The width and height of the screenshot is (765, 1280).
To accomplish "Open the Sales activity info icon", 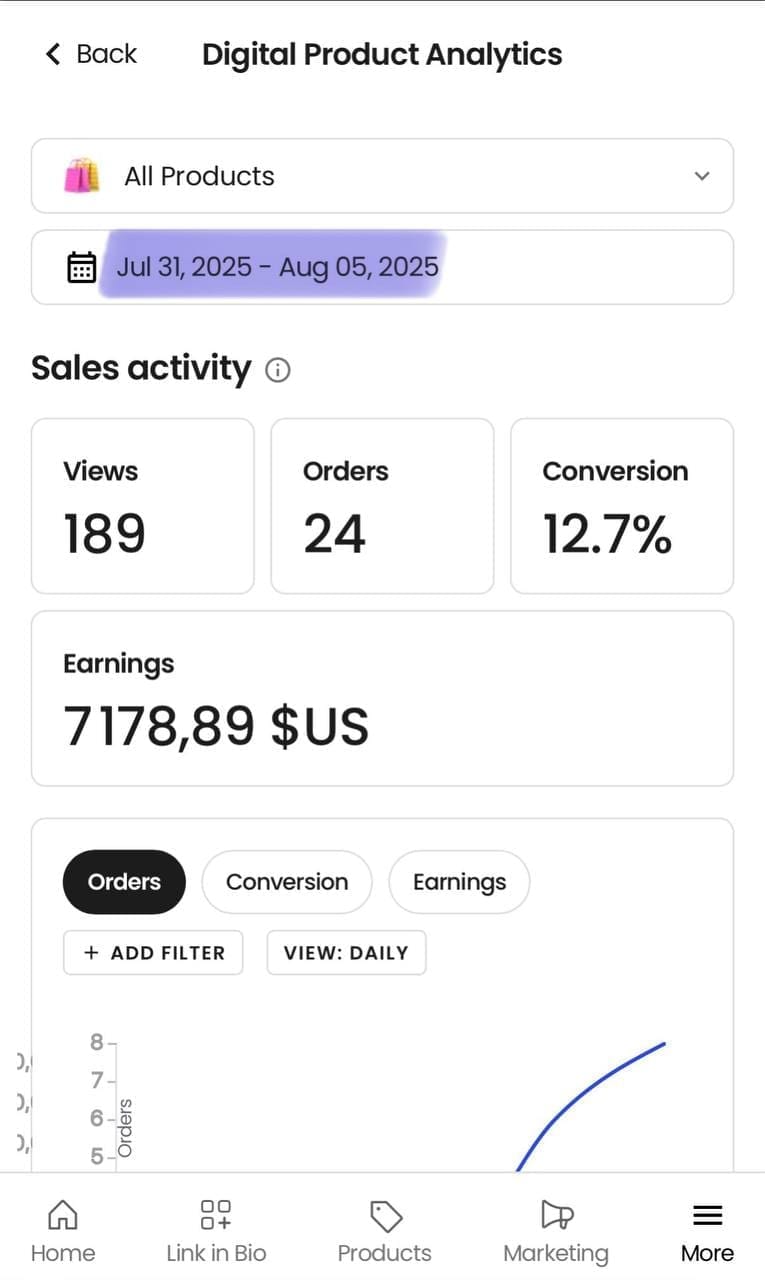I will point(278,370).
